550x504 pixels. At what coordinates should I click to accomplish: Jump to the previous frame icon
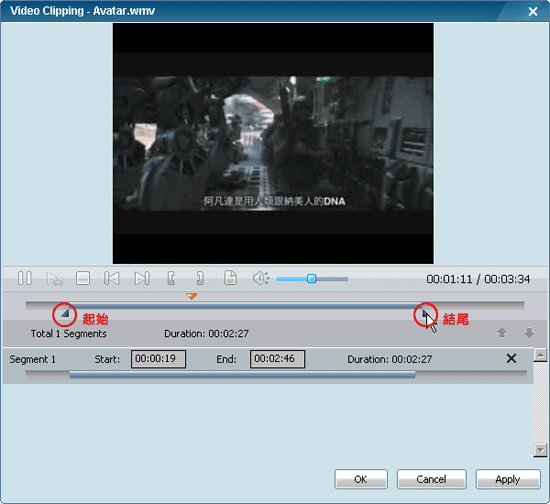coord(112,278)
